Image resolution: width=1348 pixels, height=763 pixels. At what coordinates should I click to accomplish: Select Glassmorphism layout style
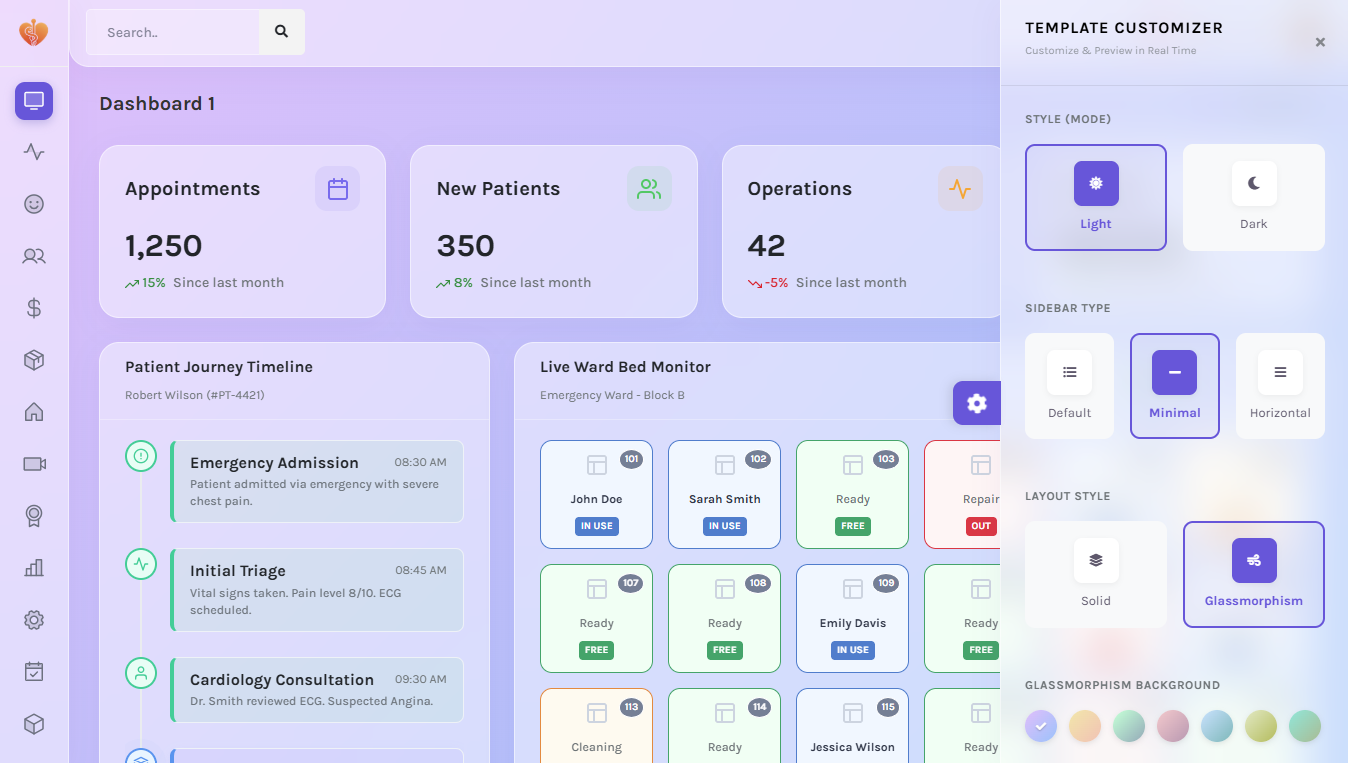click(1254, 574)
